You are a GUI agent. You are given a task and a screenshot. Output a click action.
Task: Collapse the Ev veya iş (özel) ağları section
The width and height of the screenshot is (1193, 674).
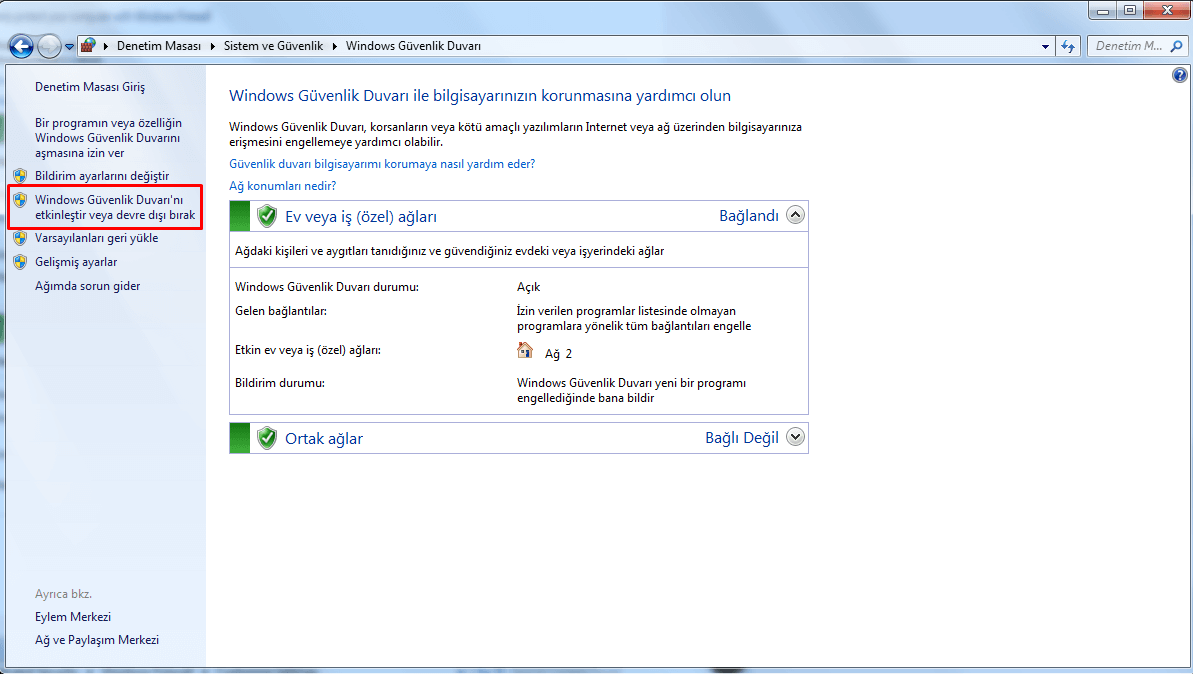coord(795,215)
